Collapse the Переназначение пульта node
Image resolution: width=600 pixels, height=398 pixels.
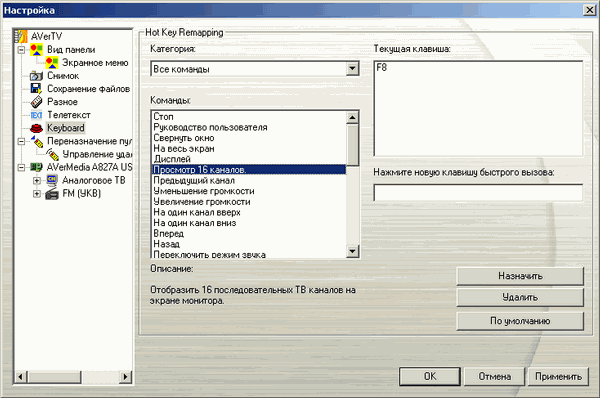(21, 141)
